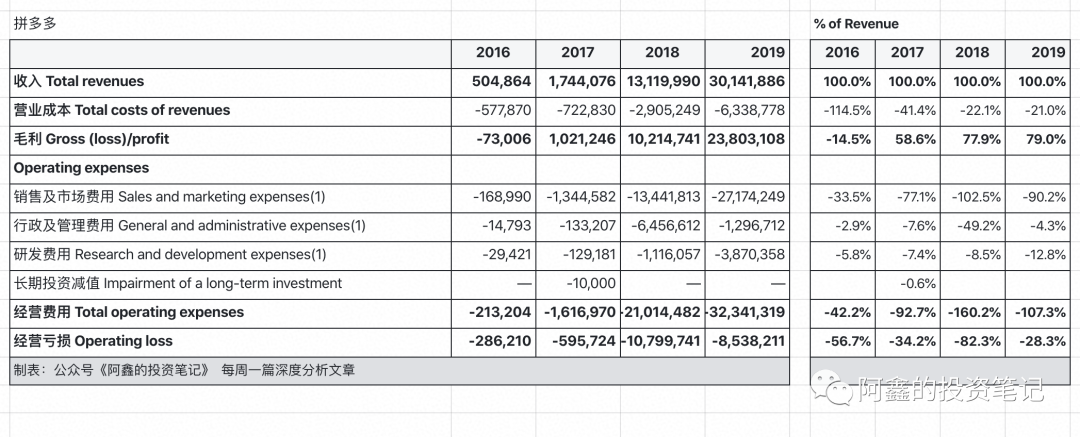Select the footer note 制表：公众号《阿鑫的投资笔记》
This screenshot has height=437, width=1080.
point(184,370)
